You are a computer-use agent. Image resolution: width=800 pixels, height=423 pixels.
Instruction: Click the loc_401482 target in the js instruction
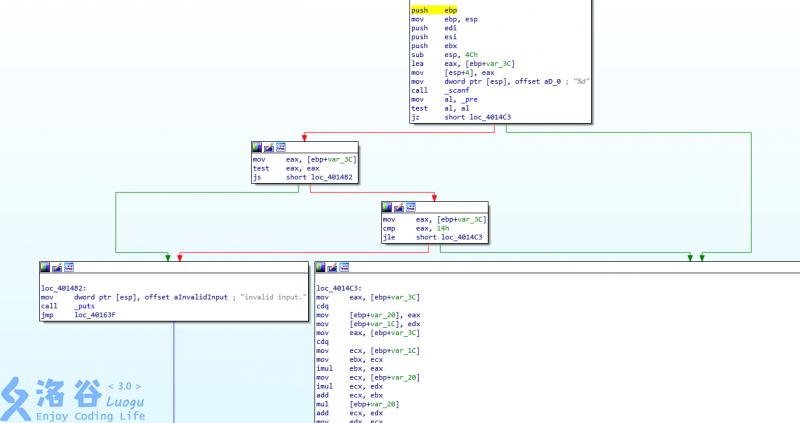pyautogui.click(x=331, y=177)
